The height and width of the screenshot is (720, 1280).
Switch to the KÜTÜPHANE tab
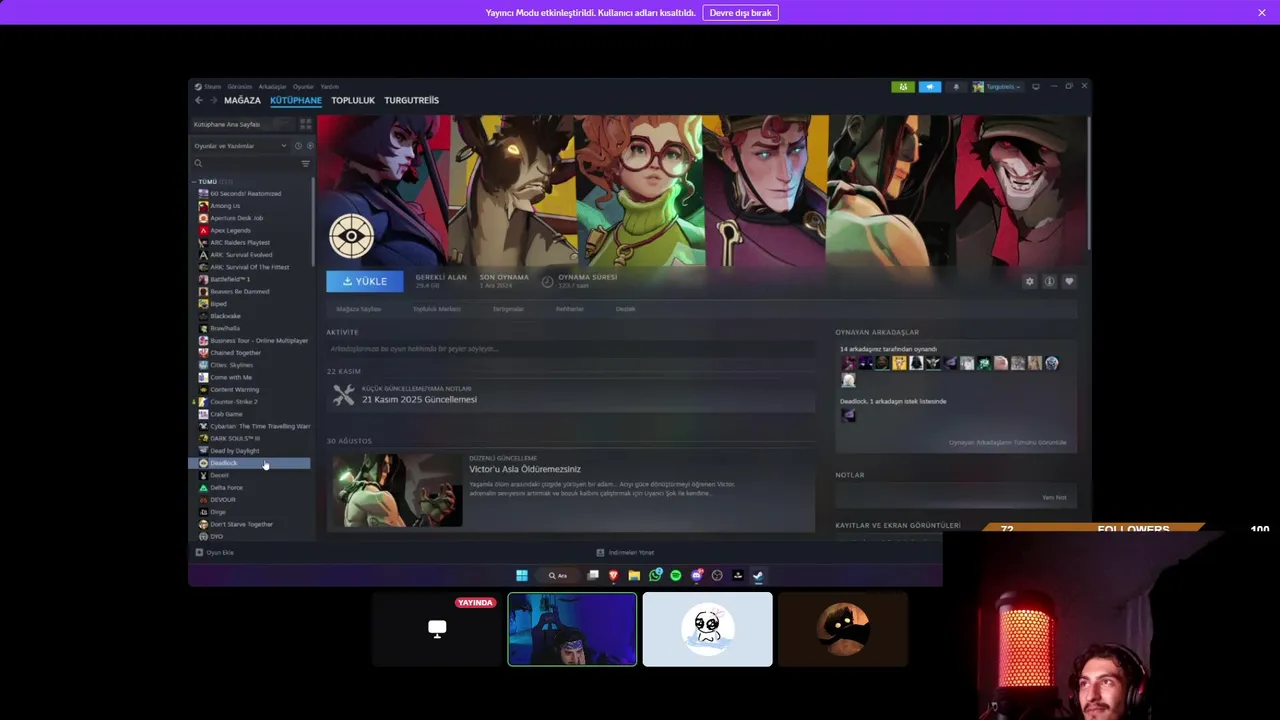296,100
